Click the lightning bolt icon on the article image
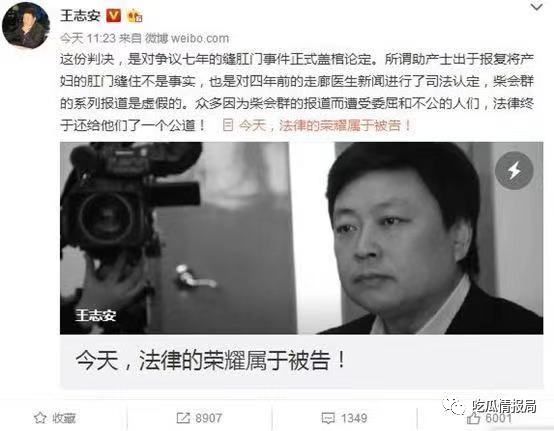554x431 pixels. [514, 171]
